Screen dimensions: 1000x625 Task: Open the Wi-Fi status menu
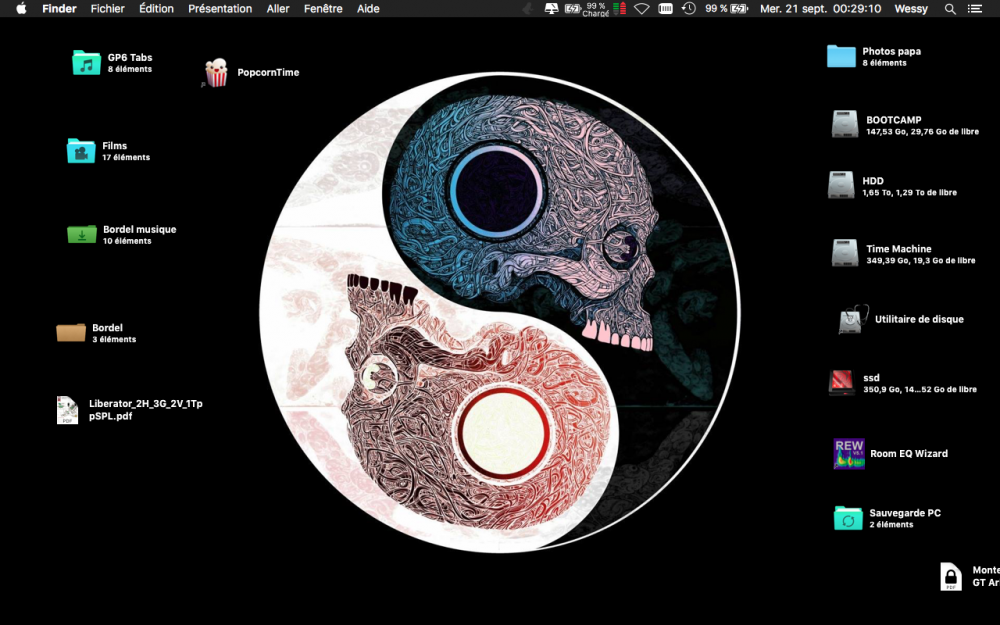pos(642,8)
